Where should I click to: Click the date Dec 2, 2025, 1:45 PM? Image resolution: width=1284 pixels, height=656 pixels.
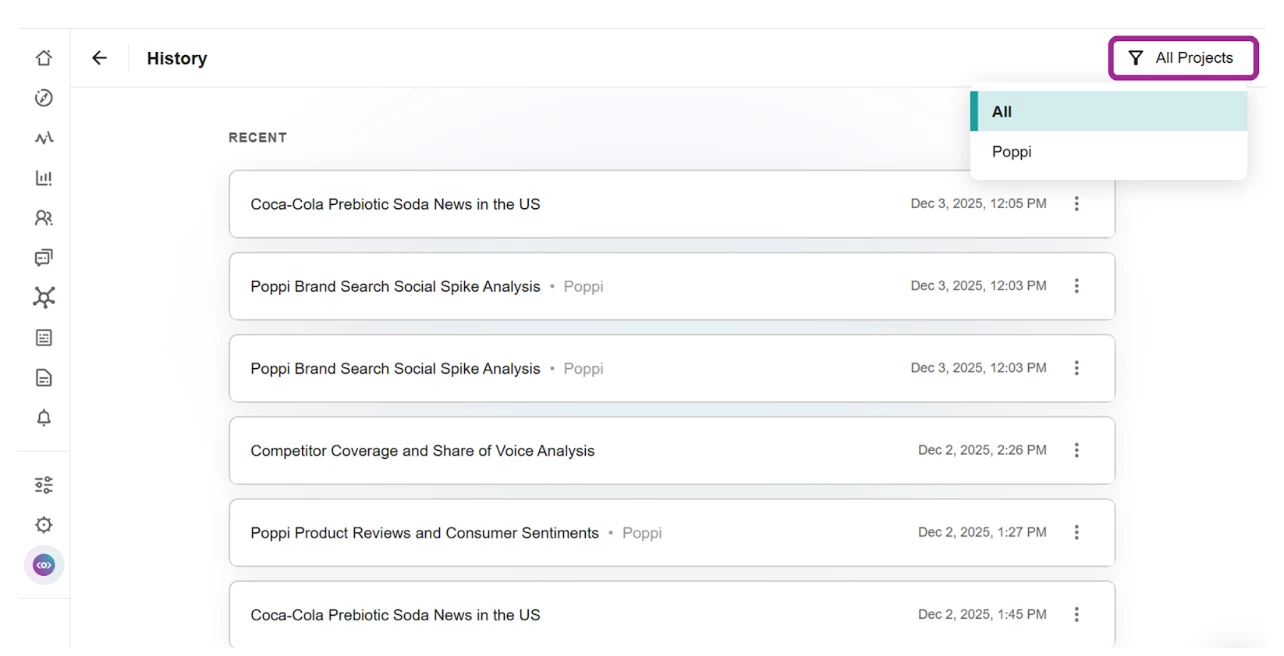pyautogui.click(x=982, y=615)
